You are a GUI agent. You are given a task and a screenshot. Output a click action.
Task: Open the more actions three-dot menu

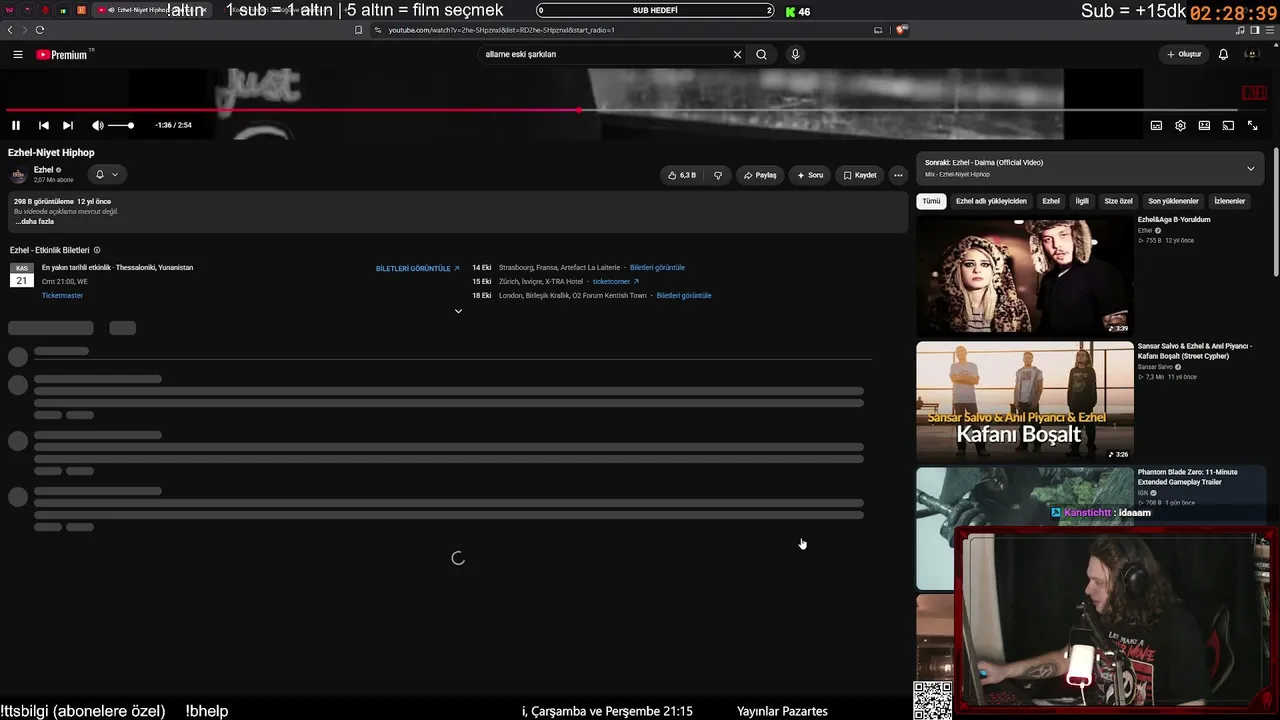click(898, 175)
